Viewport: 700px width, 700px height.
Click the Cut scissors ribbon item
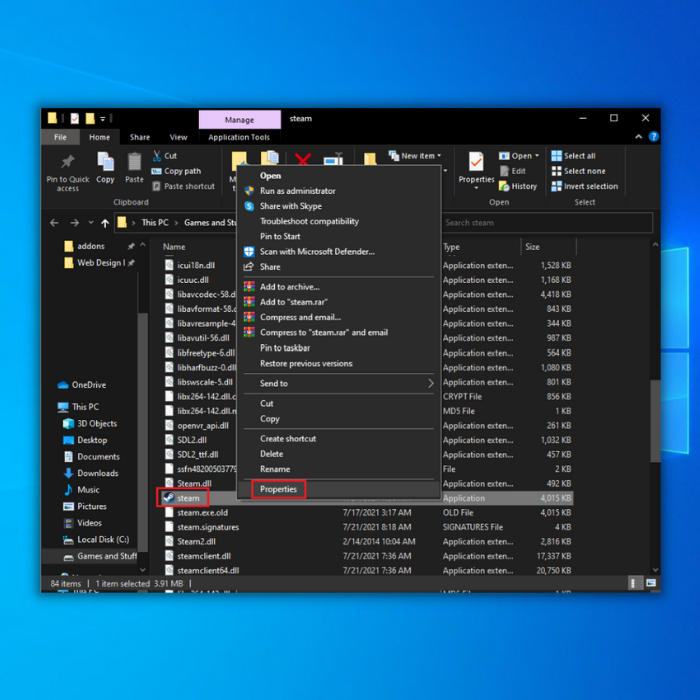pyautogui.click(x=165, y=156)
